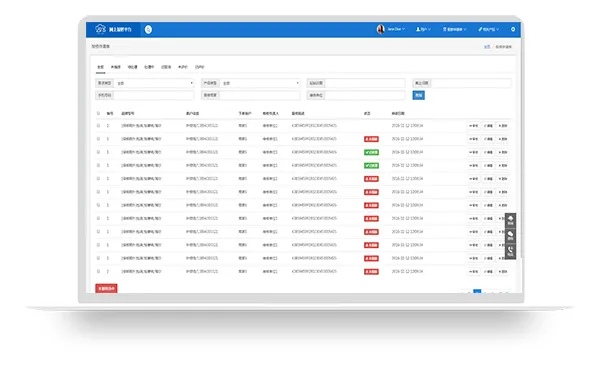Image resolution: width=600 pixels, height=367 pixels.
Task: Check the checkbox of the last table row
Action: tap(98, 271)
